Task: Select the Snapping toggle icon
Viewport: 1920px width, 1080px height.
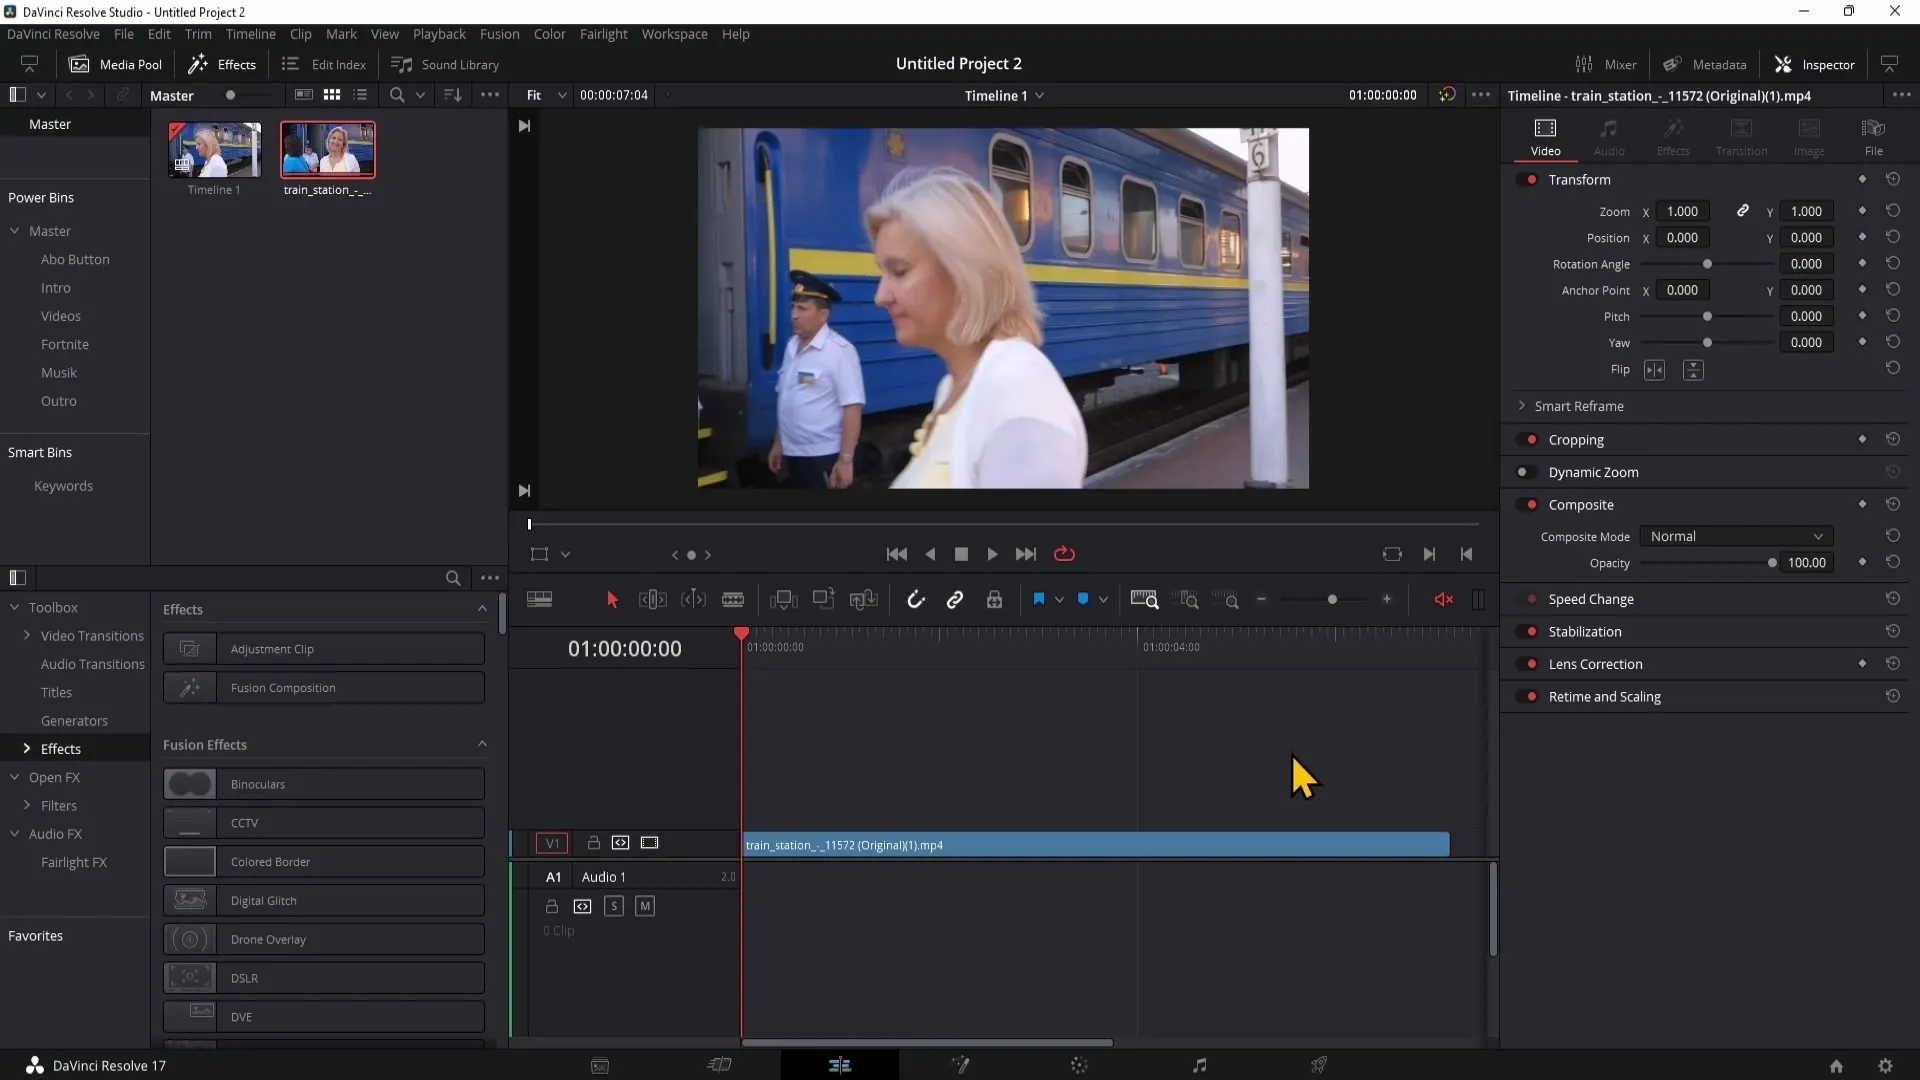Action: click(x=915, y=599)
